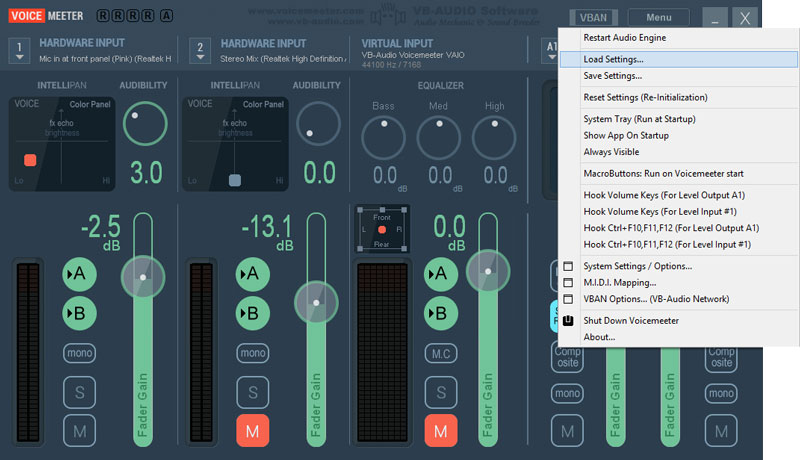The image size is (800, 460).
Task: Select Restart Audio Engine menu entry
Action: (x=624, y=38)
